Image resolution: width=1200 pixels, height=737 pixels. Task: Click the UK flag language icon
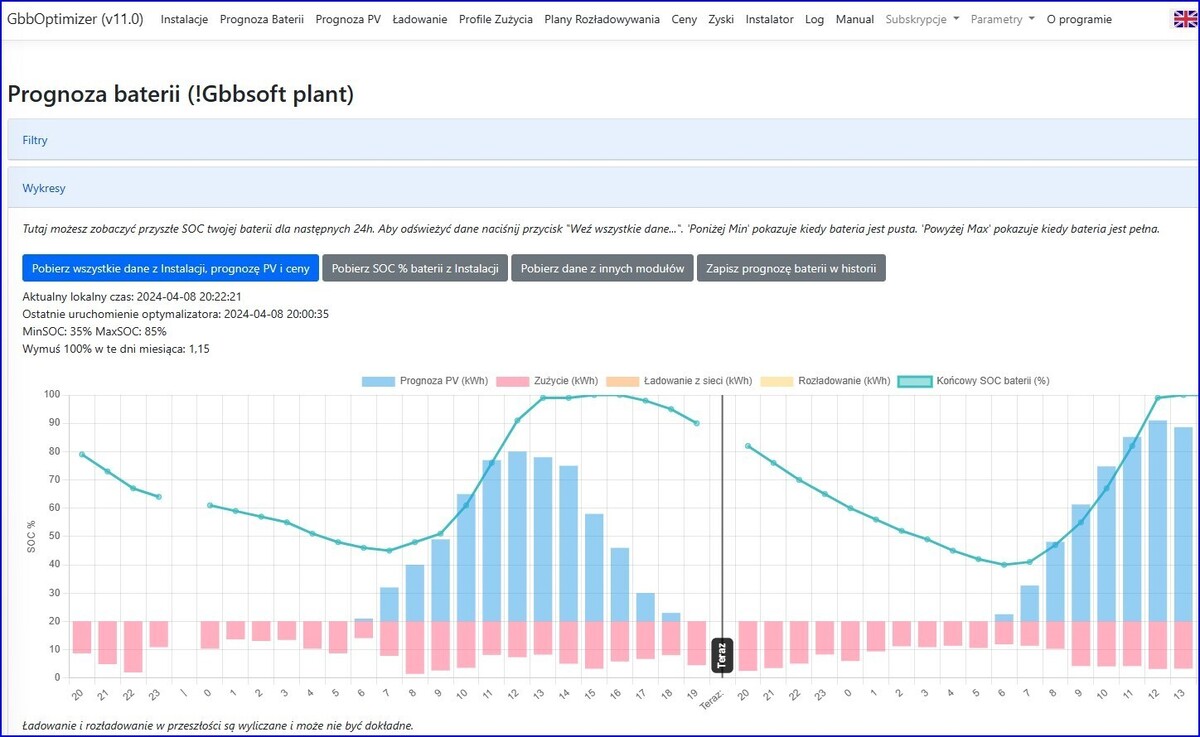pos(1185,19)
